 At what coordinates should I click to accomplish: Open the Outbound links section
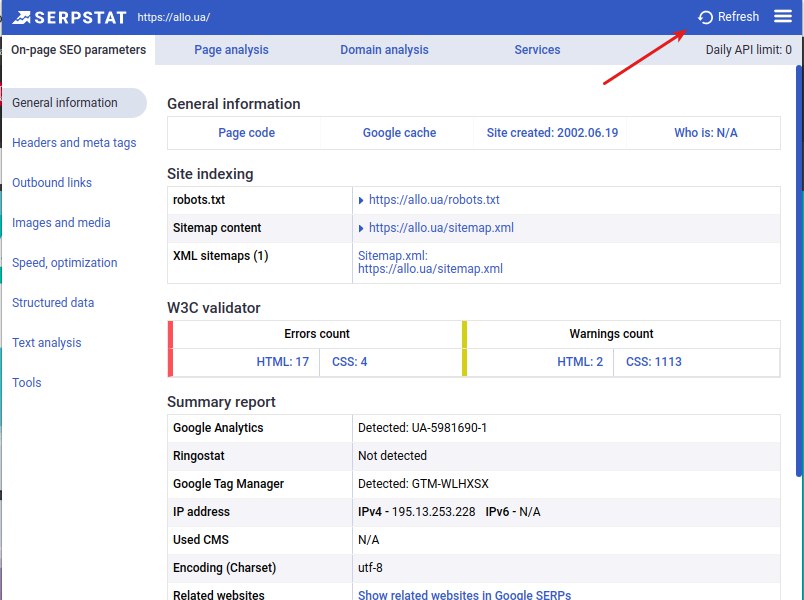tap(52, 183)
